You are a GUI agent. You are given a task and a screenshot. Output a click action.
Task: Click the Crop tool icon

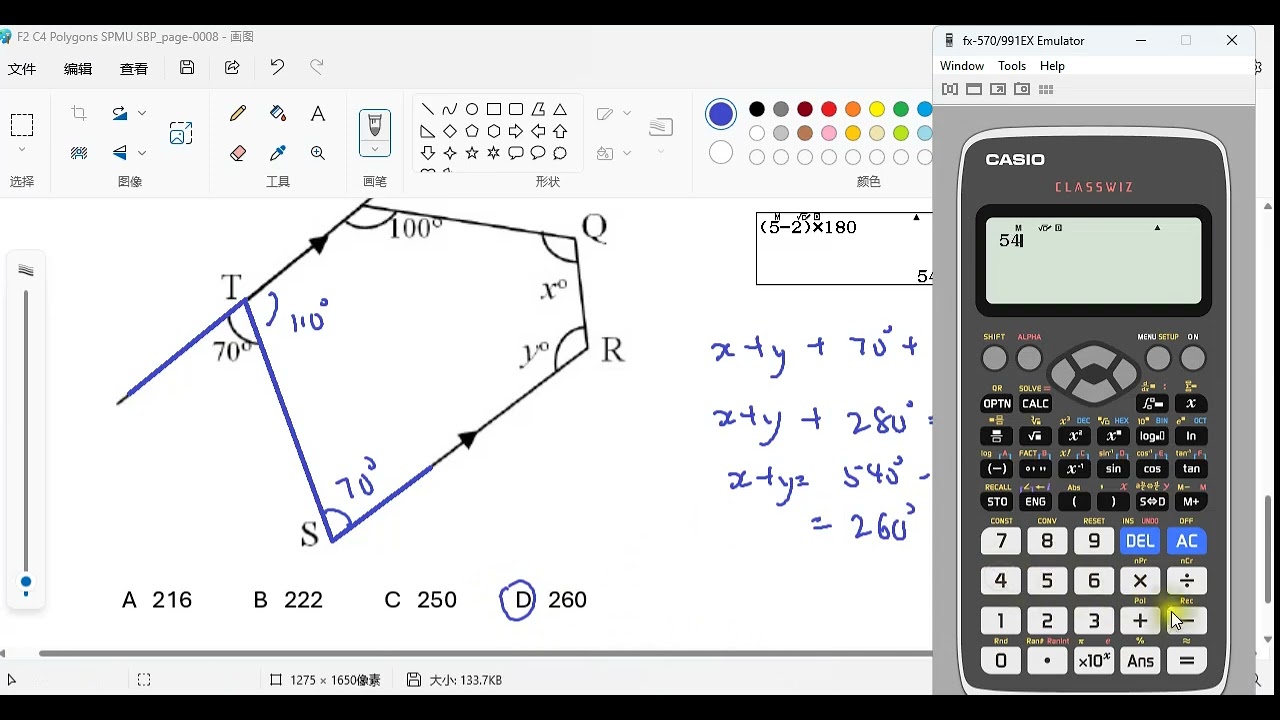(x=79, y=114)
